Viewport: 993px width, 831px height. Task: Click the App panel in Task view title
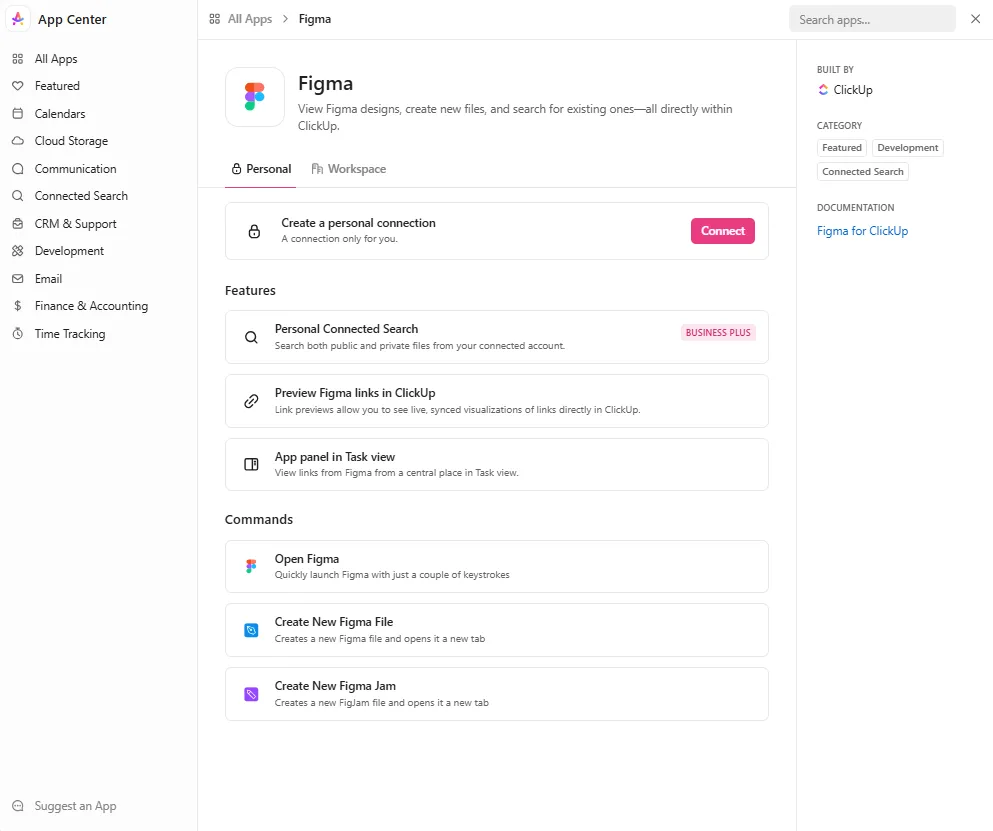[x=334, y=457]
